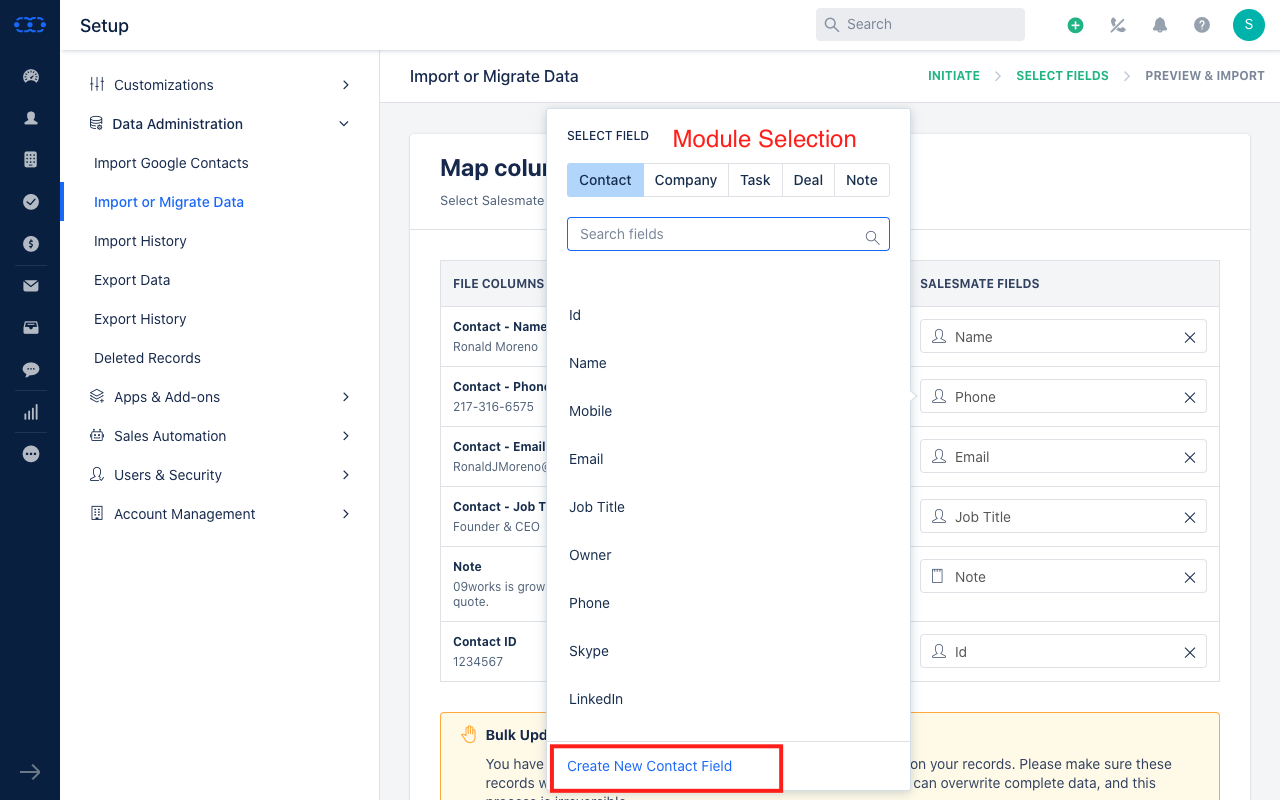Open the notifications bell icon

pos(1160,25)
